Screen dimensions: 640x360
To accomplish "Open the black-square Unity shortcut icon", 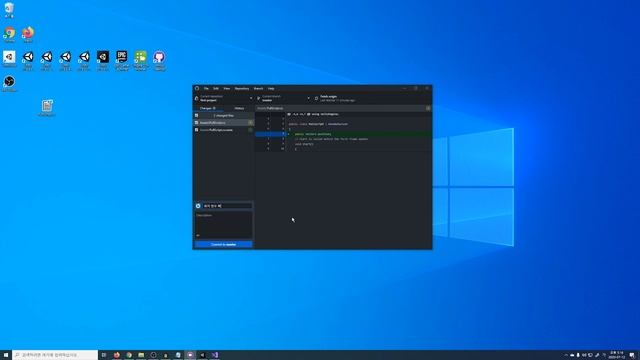I will coord(103,60).
